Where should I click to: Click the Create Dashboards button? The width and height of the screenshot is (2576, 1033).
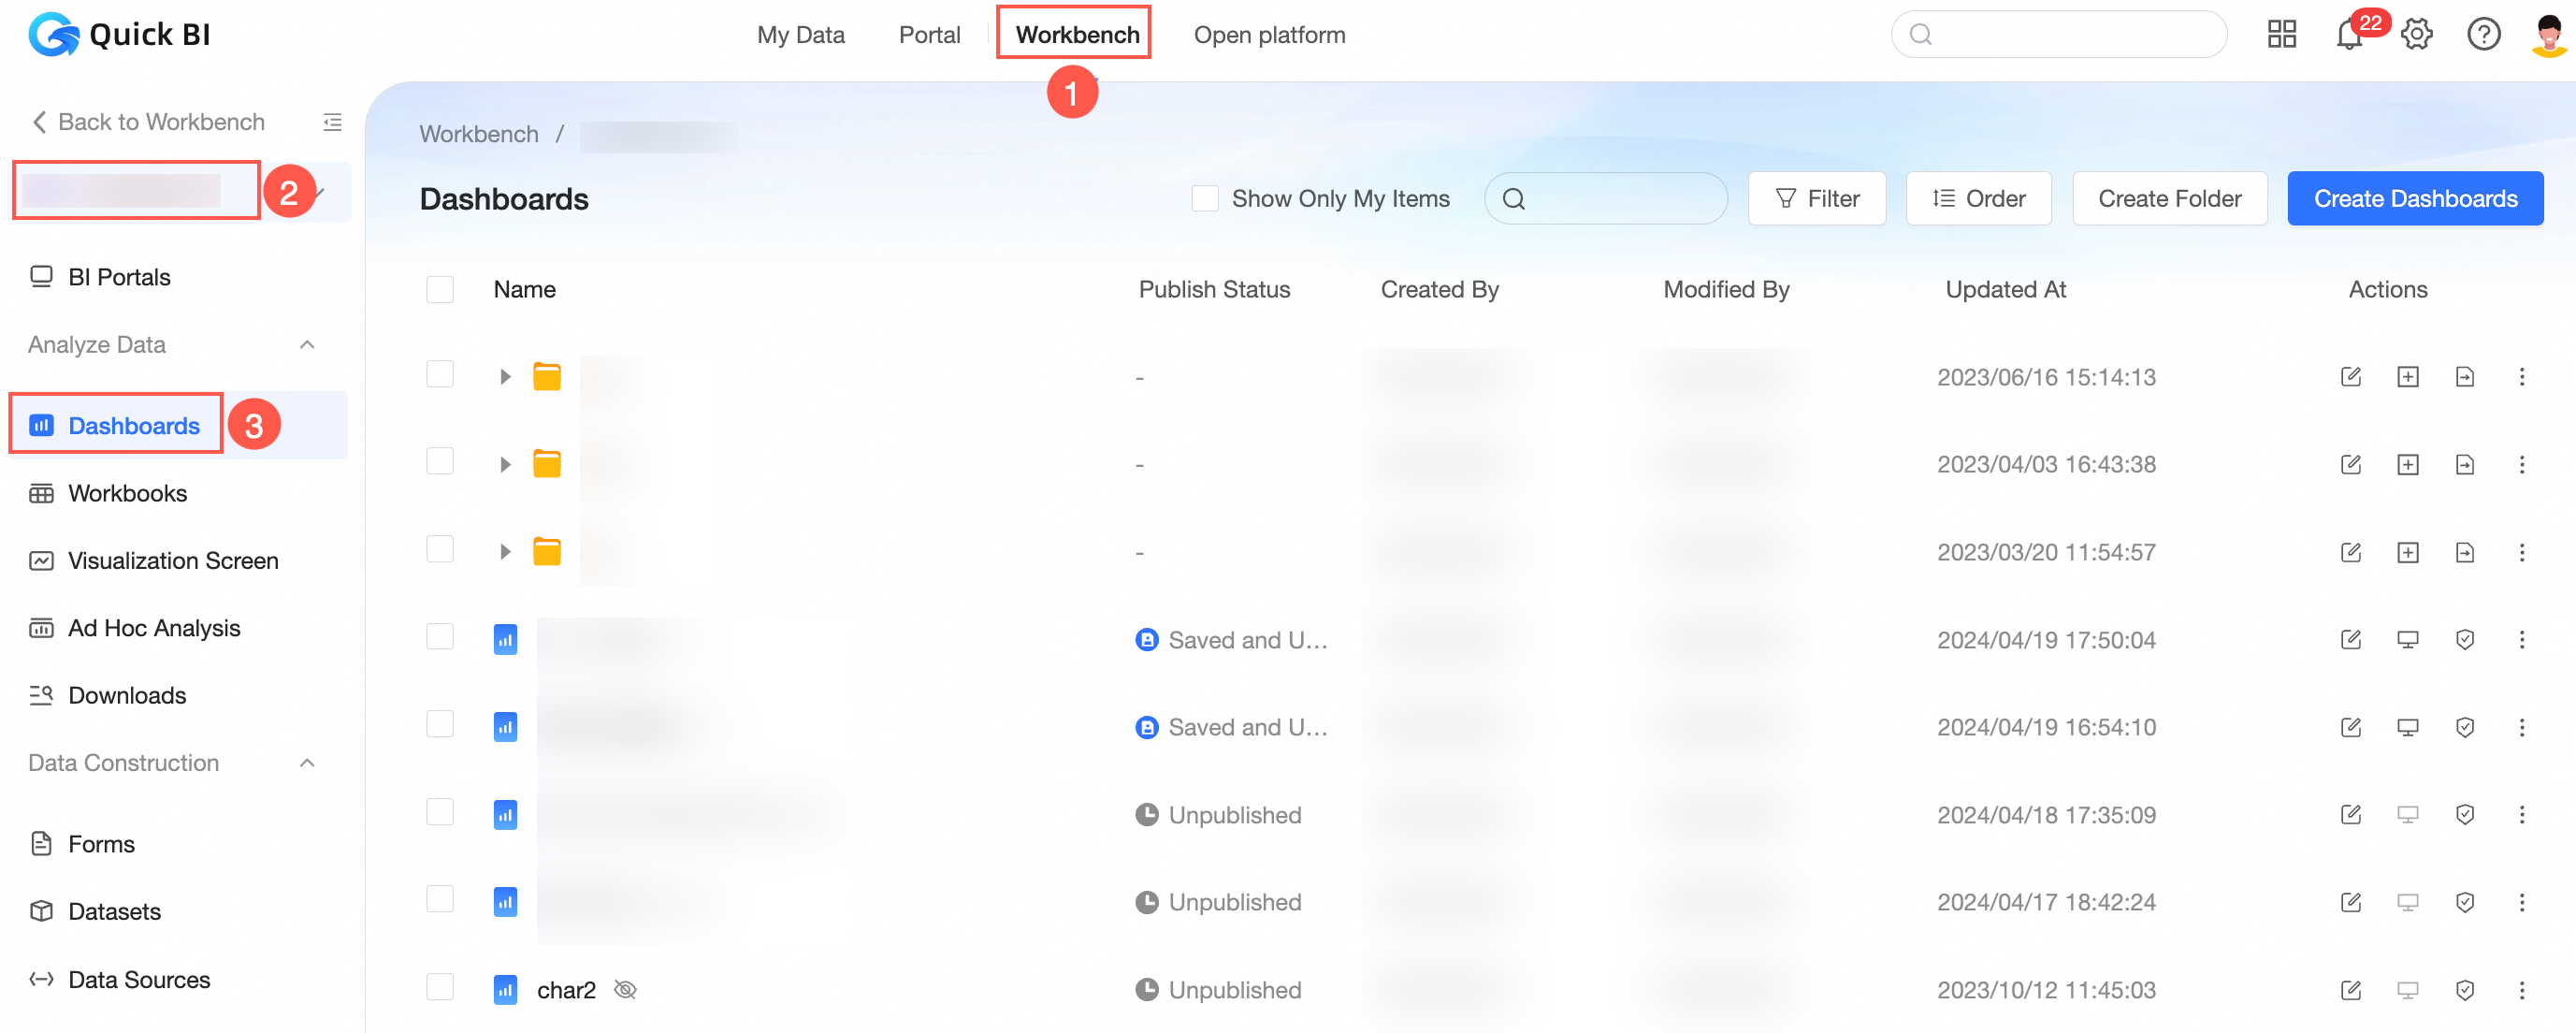pos(2414,199)
